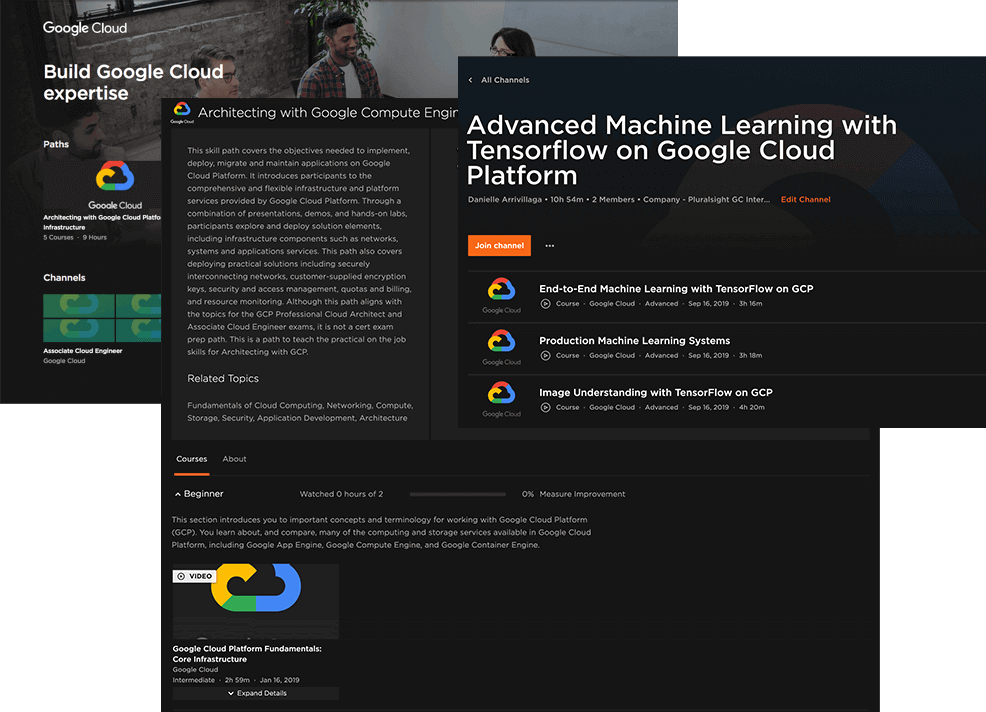Click the Google Cloud logo on Architecting skill path header
The width and height of the screenshot is (986, 712).
181,112
